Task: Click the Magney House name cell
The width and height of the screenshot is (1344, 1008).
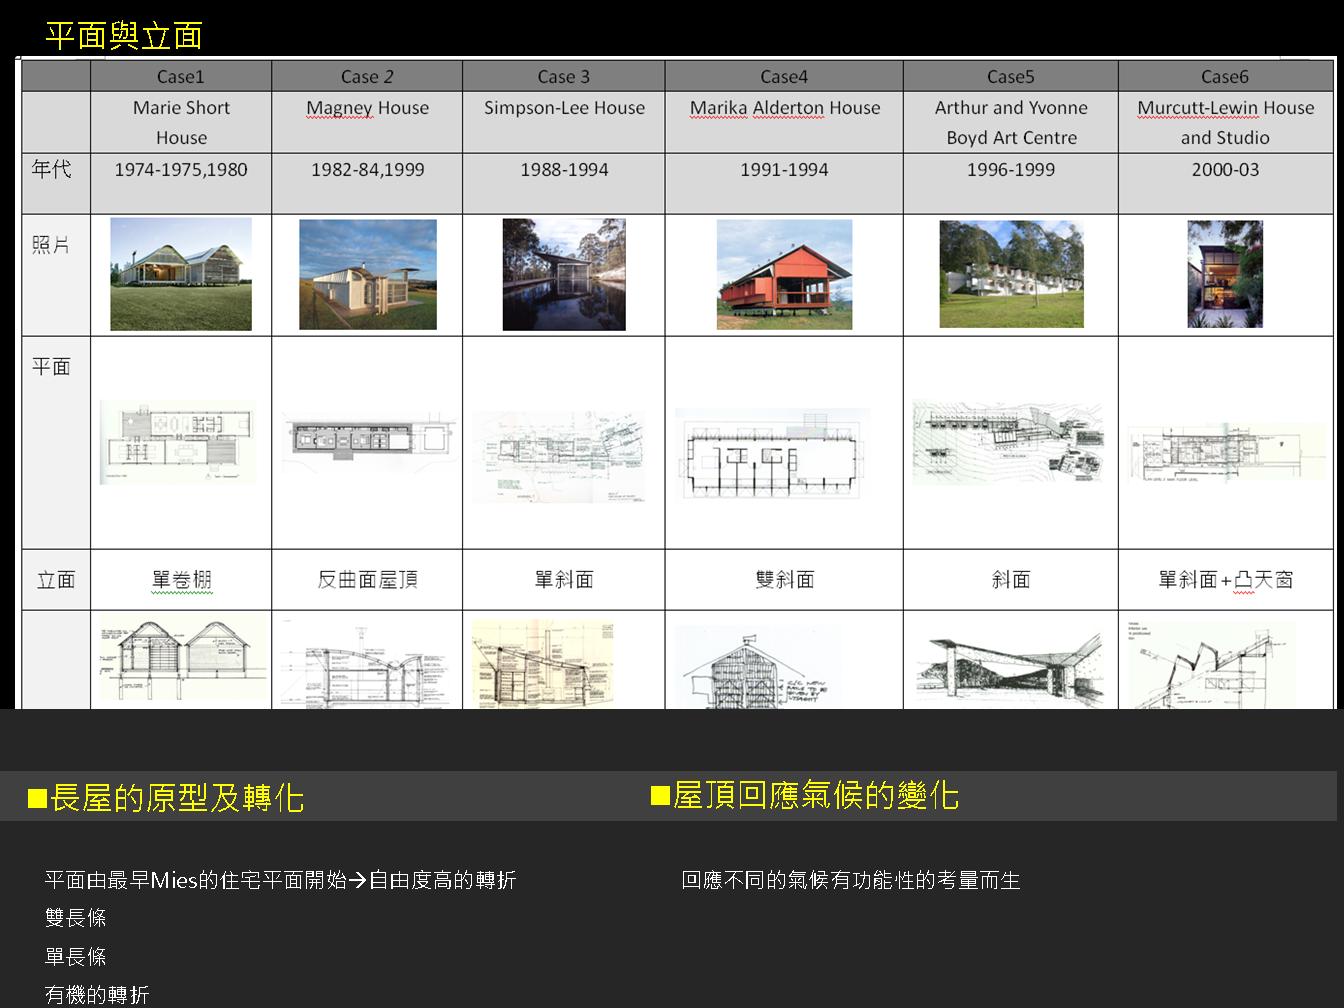Action: point(368,108)
